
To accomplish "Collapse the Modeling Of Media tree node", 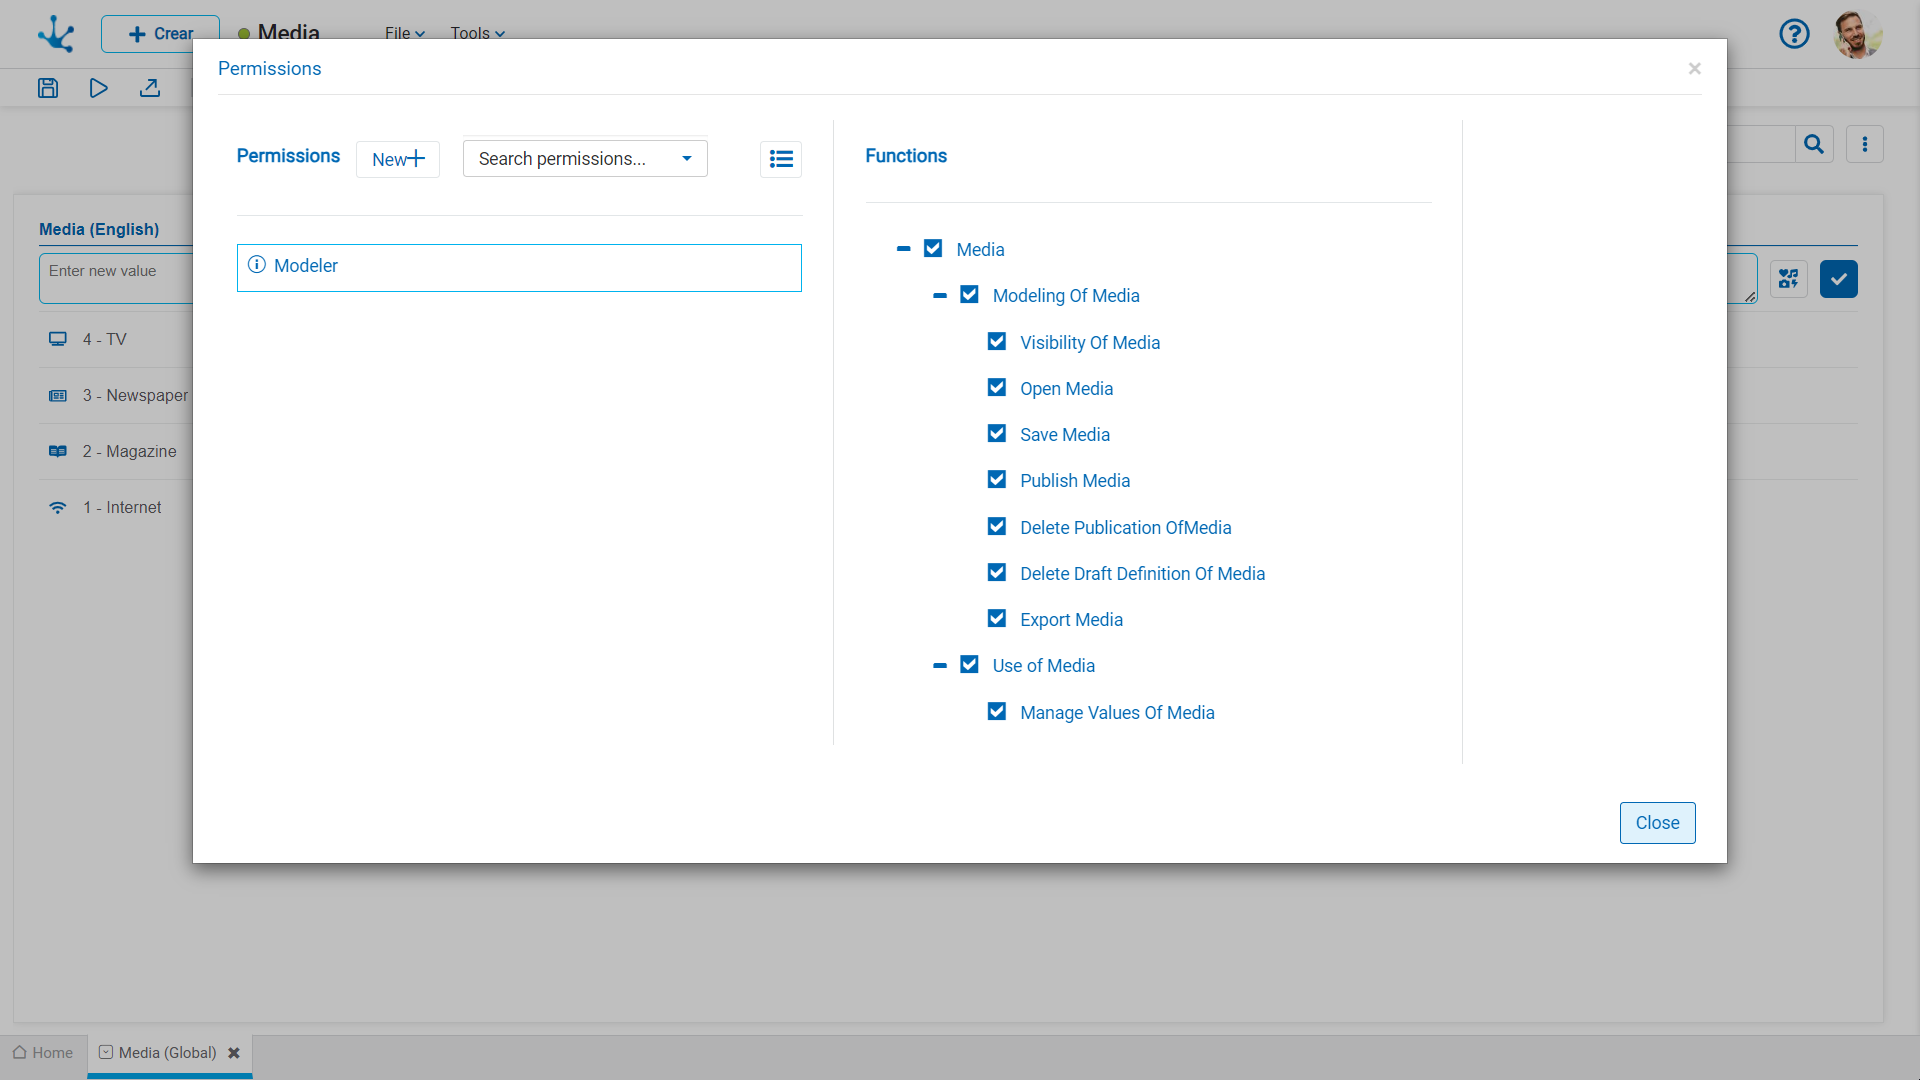I will click(940, 296).
